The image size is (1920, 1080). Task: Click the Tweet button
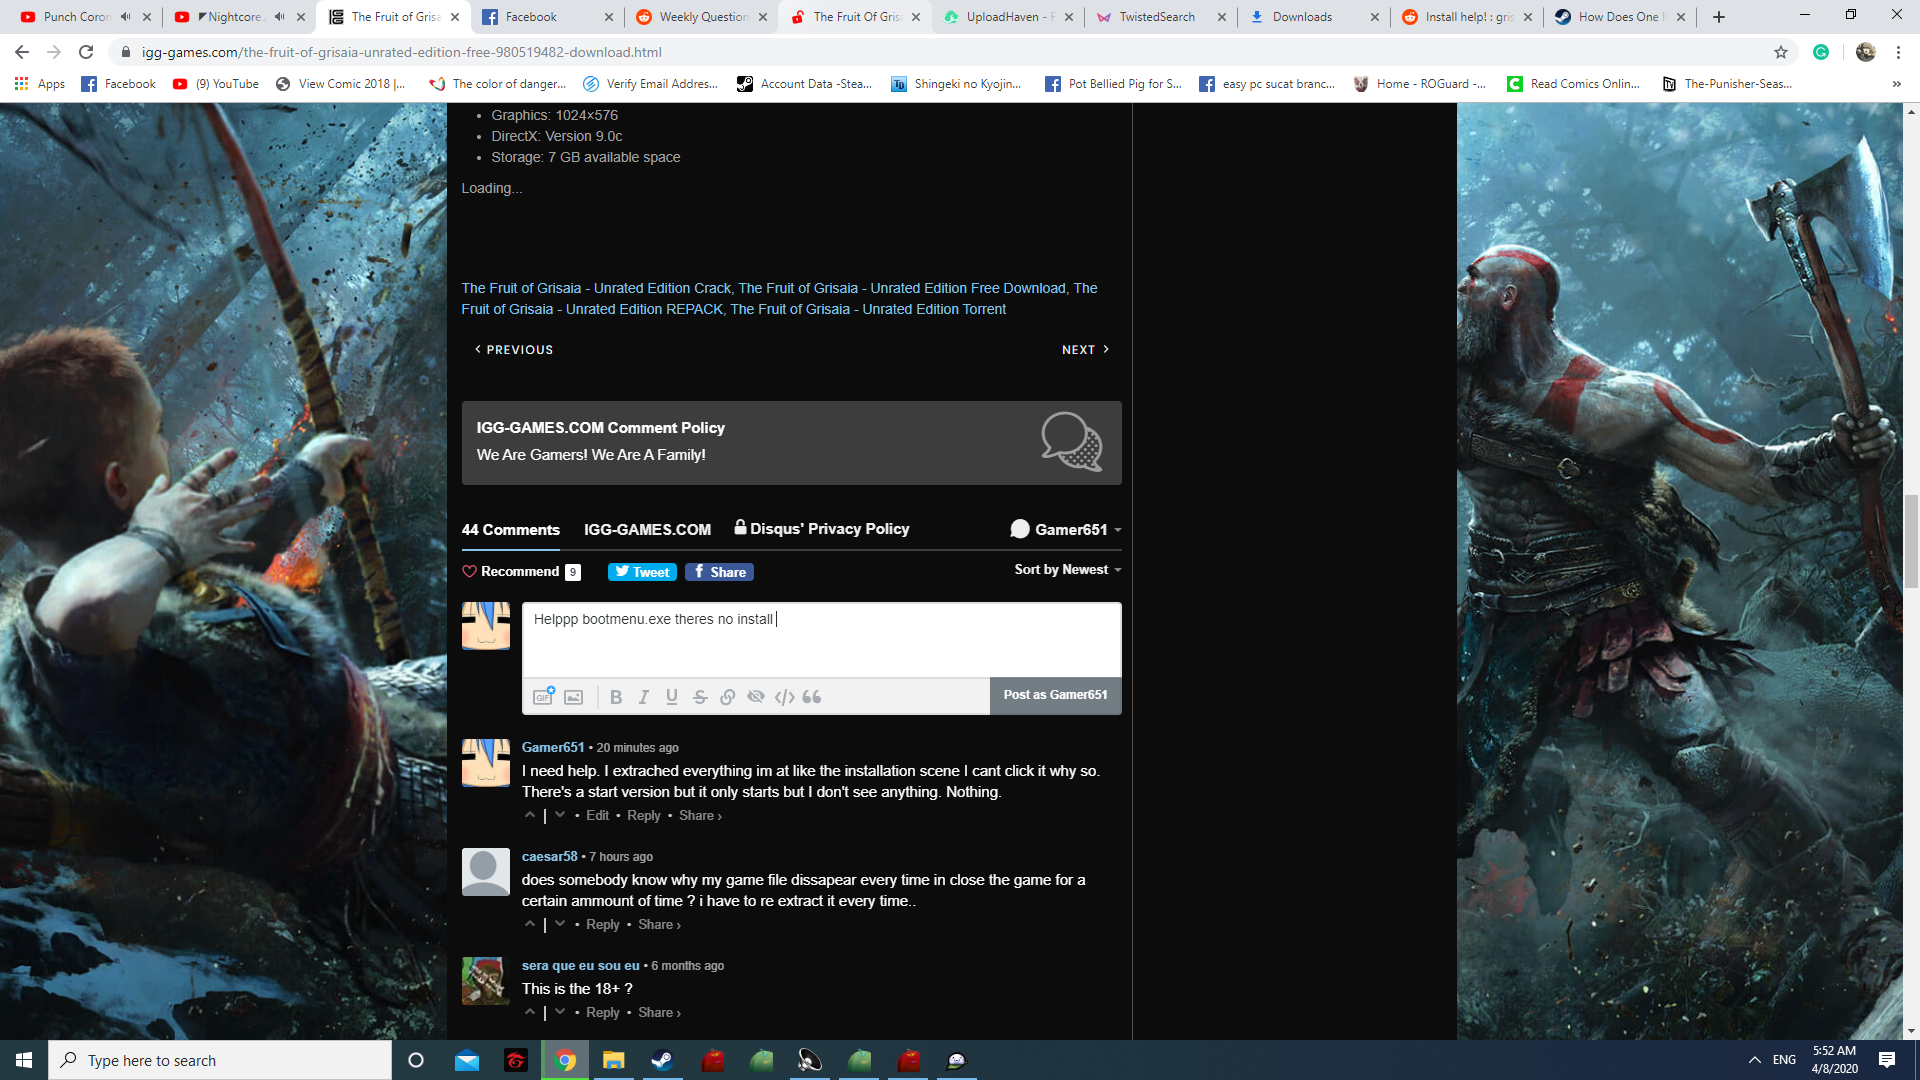(642, 572)
